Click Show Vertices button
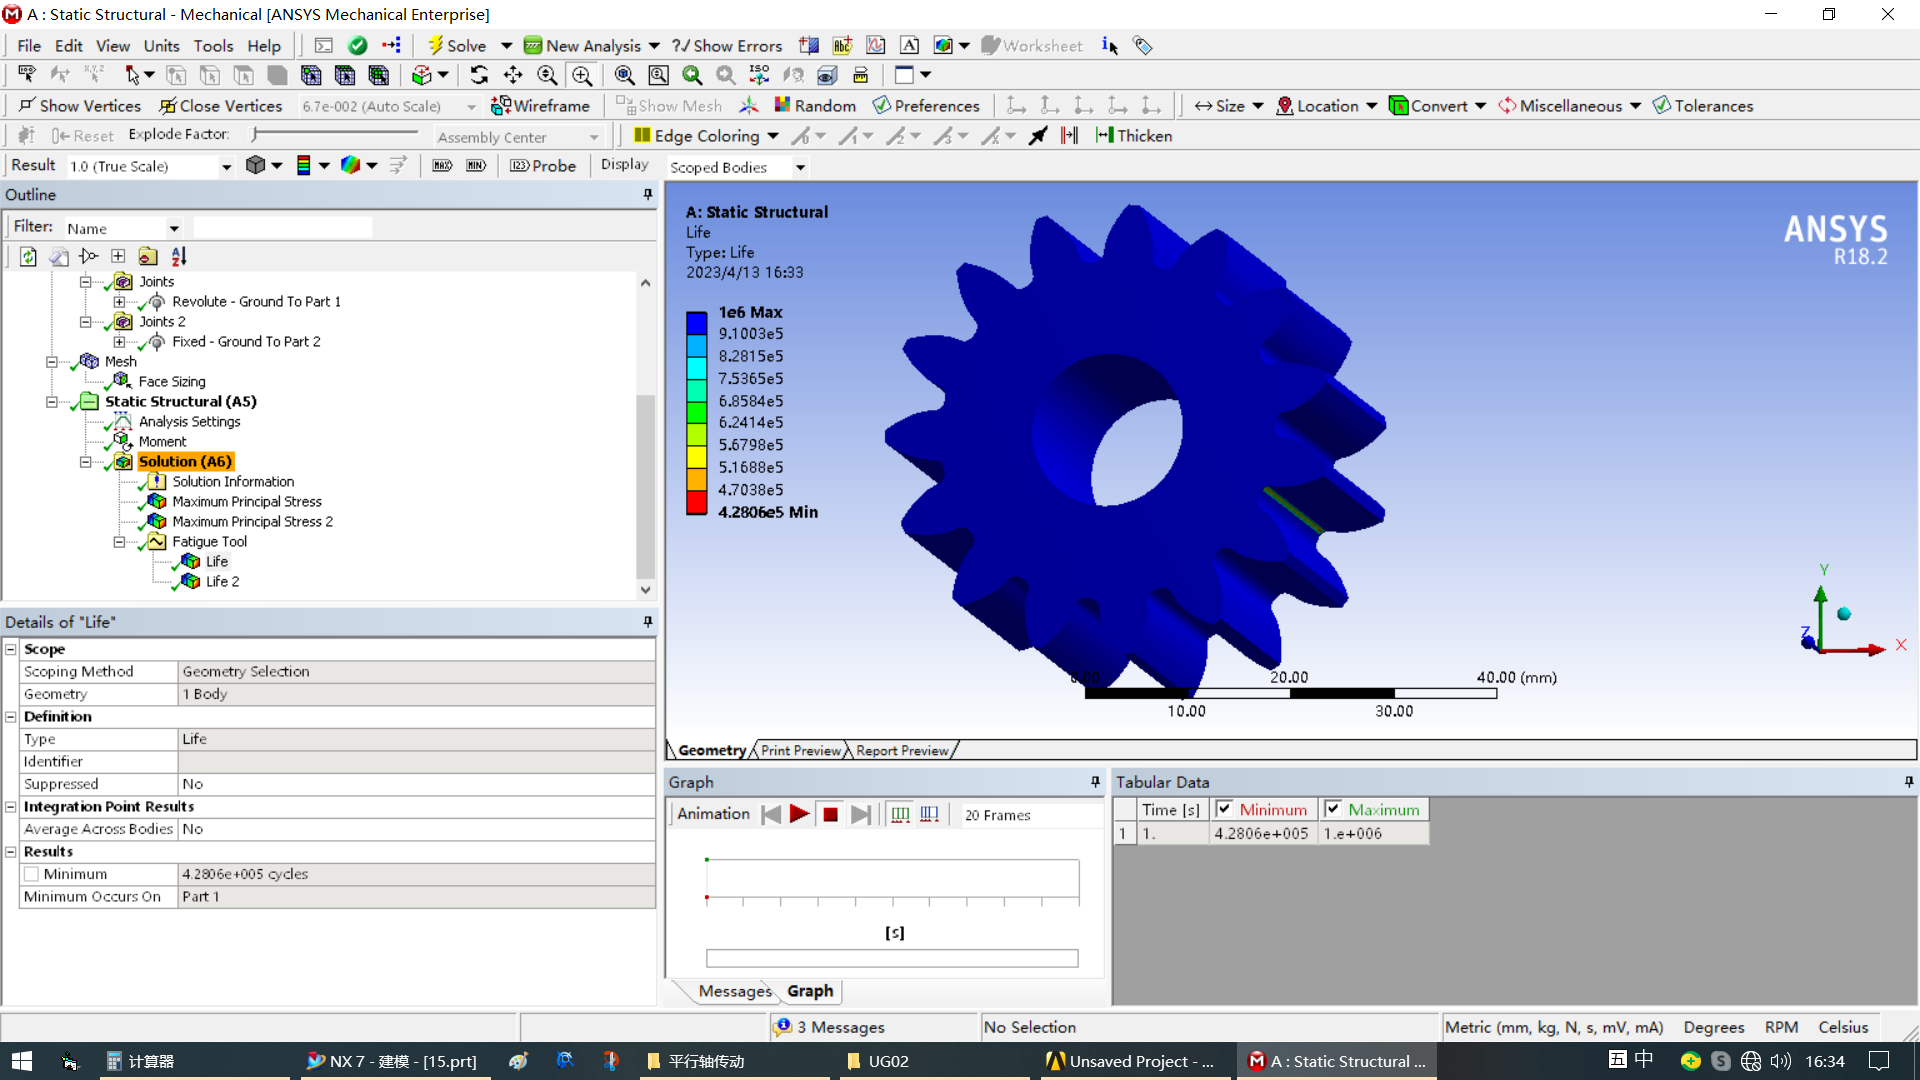This screenshot has height=1080, width=1920. point(80,106)
